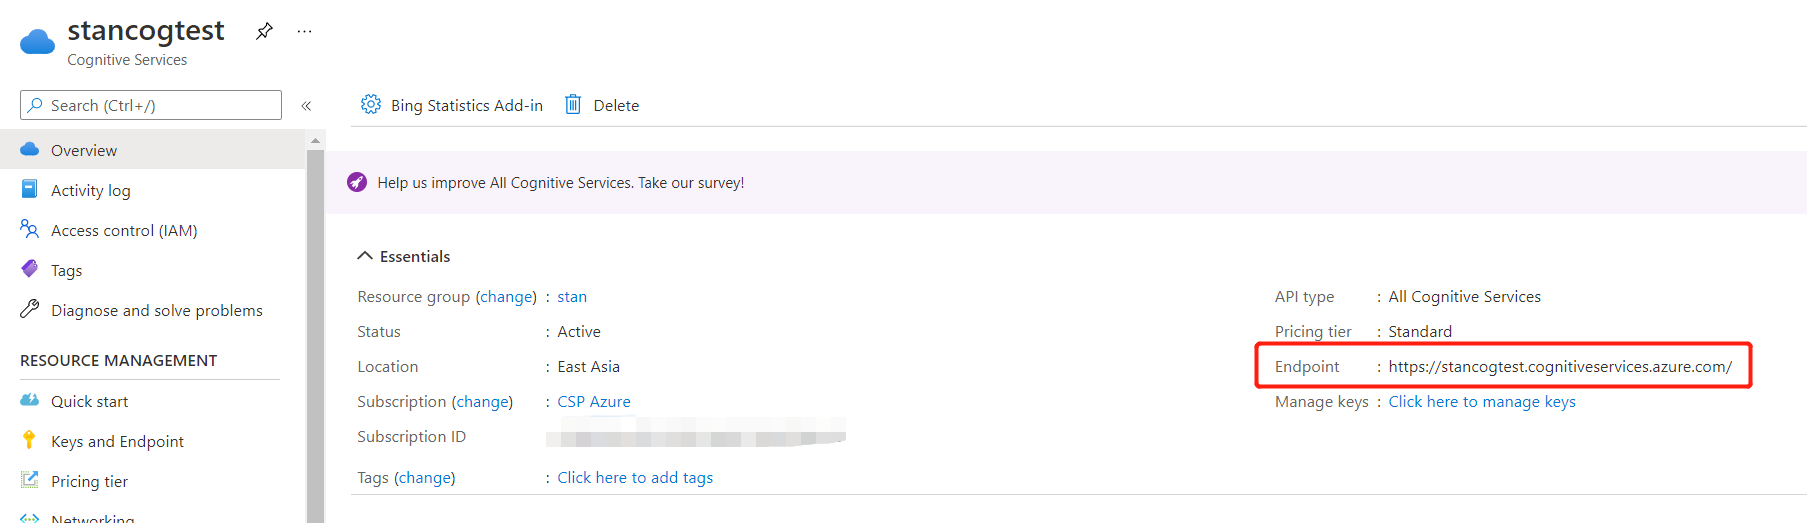Open the Quick start menu item

[x=89, y=401]
